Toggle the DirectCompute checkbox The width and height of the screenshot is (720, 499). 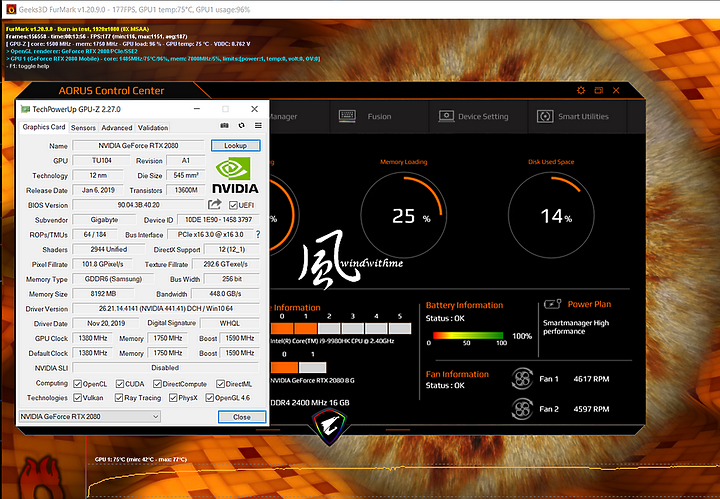point(157,384)
